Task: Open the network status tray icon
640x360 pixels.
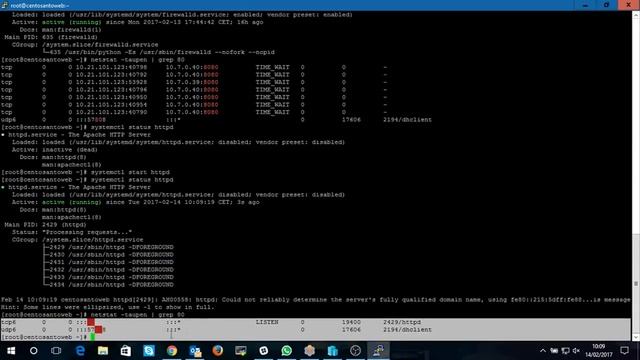Action: click(x=565, y=351)
